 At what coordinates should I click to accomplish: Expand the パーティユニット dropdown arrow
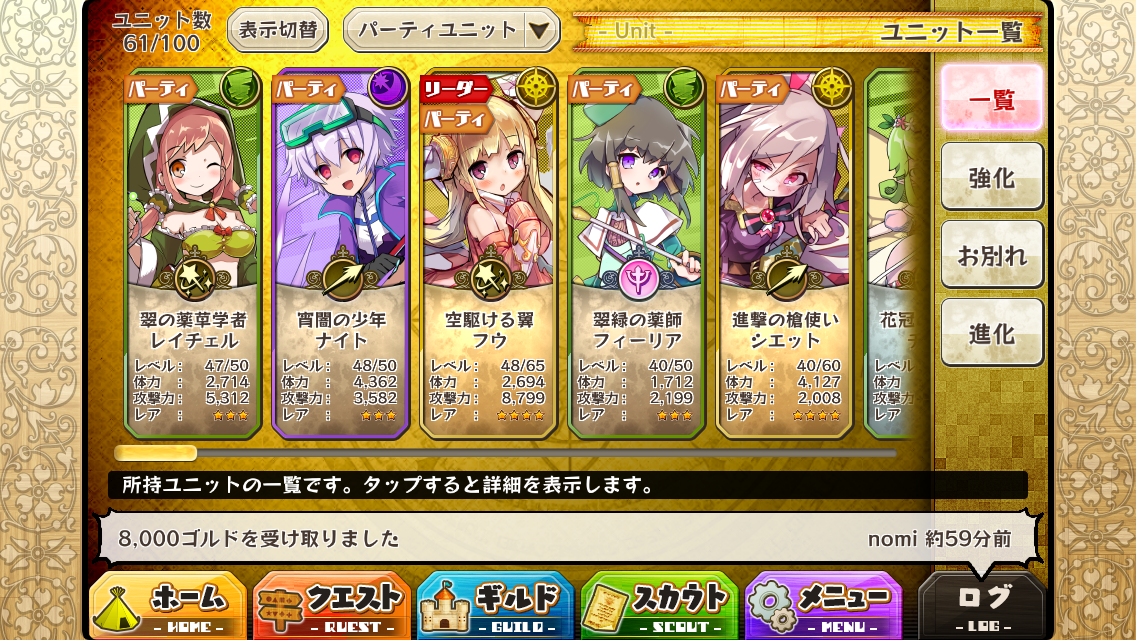tap(539, 30)
